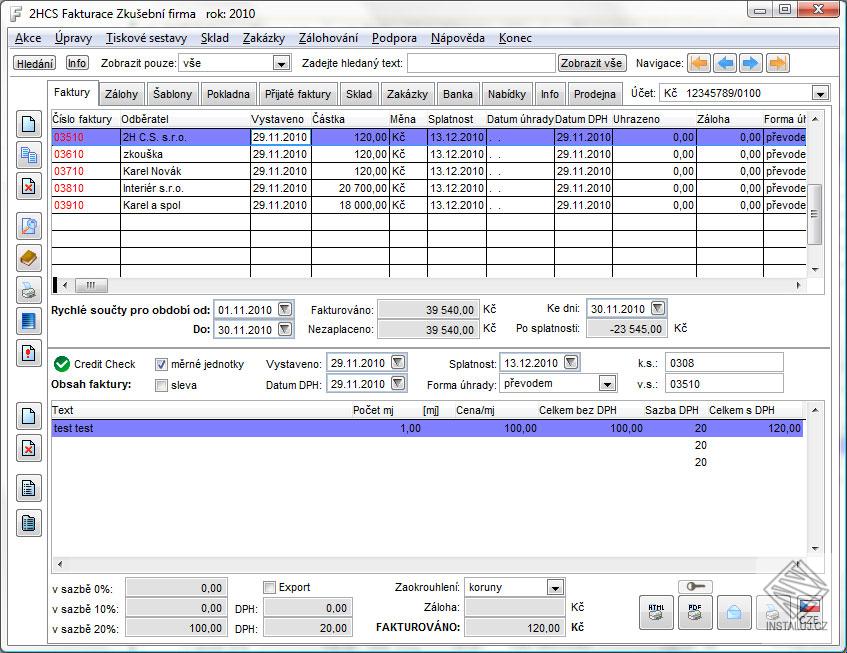Check the Export checkbox
This screenshot has height=653, width=847.
pyautogui.click(x=269, y=587)
